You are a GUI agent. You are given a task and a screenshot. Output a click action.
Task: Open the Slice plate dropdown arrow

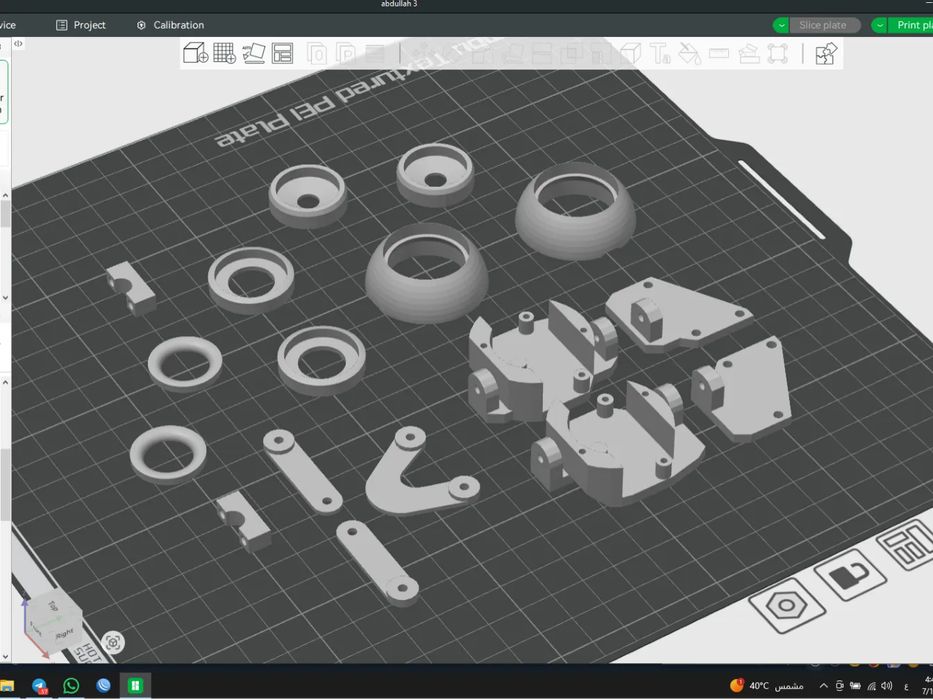tap(781, 25)
